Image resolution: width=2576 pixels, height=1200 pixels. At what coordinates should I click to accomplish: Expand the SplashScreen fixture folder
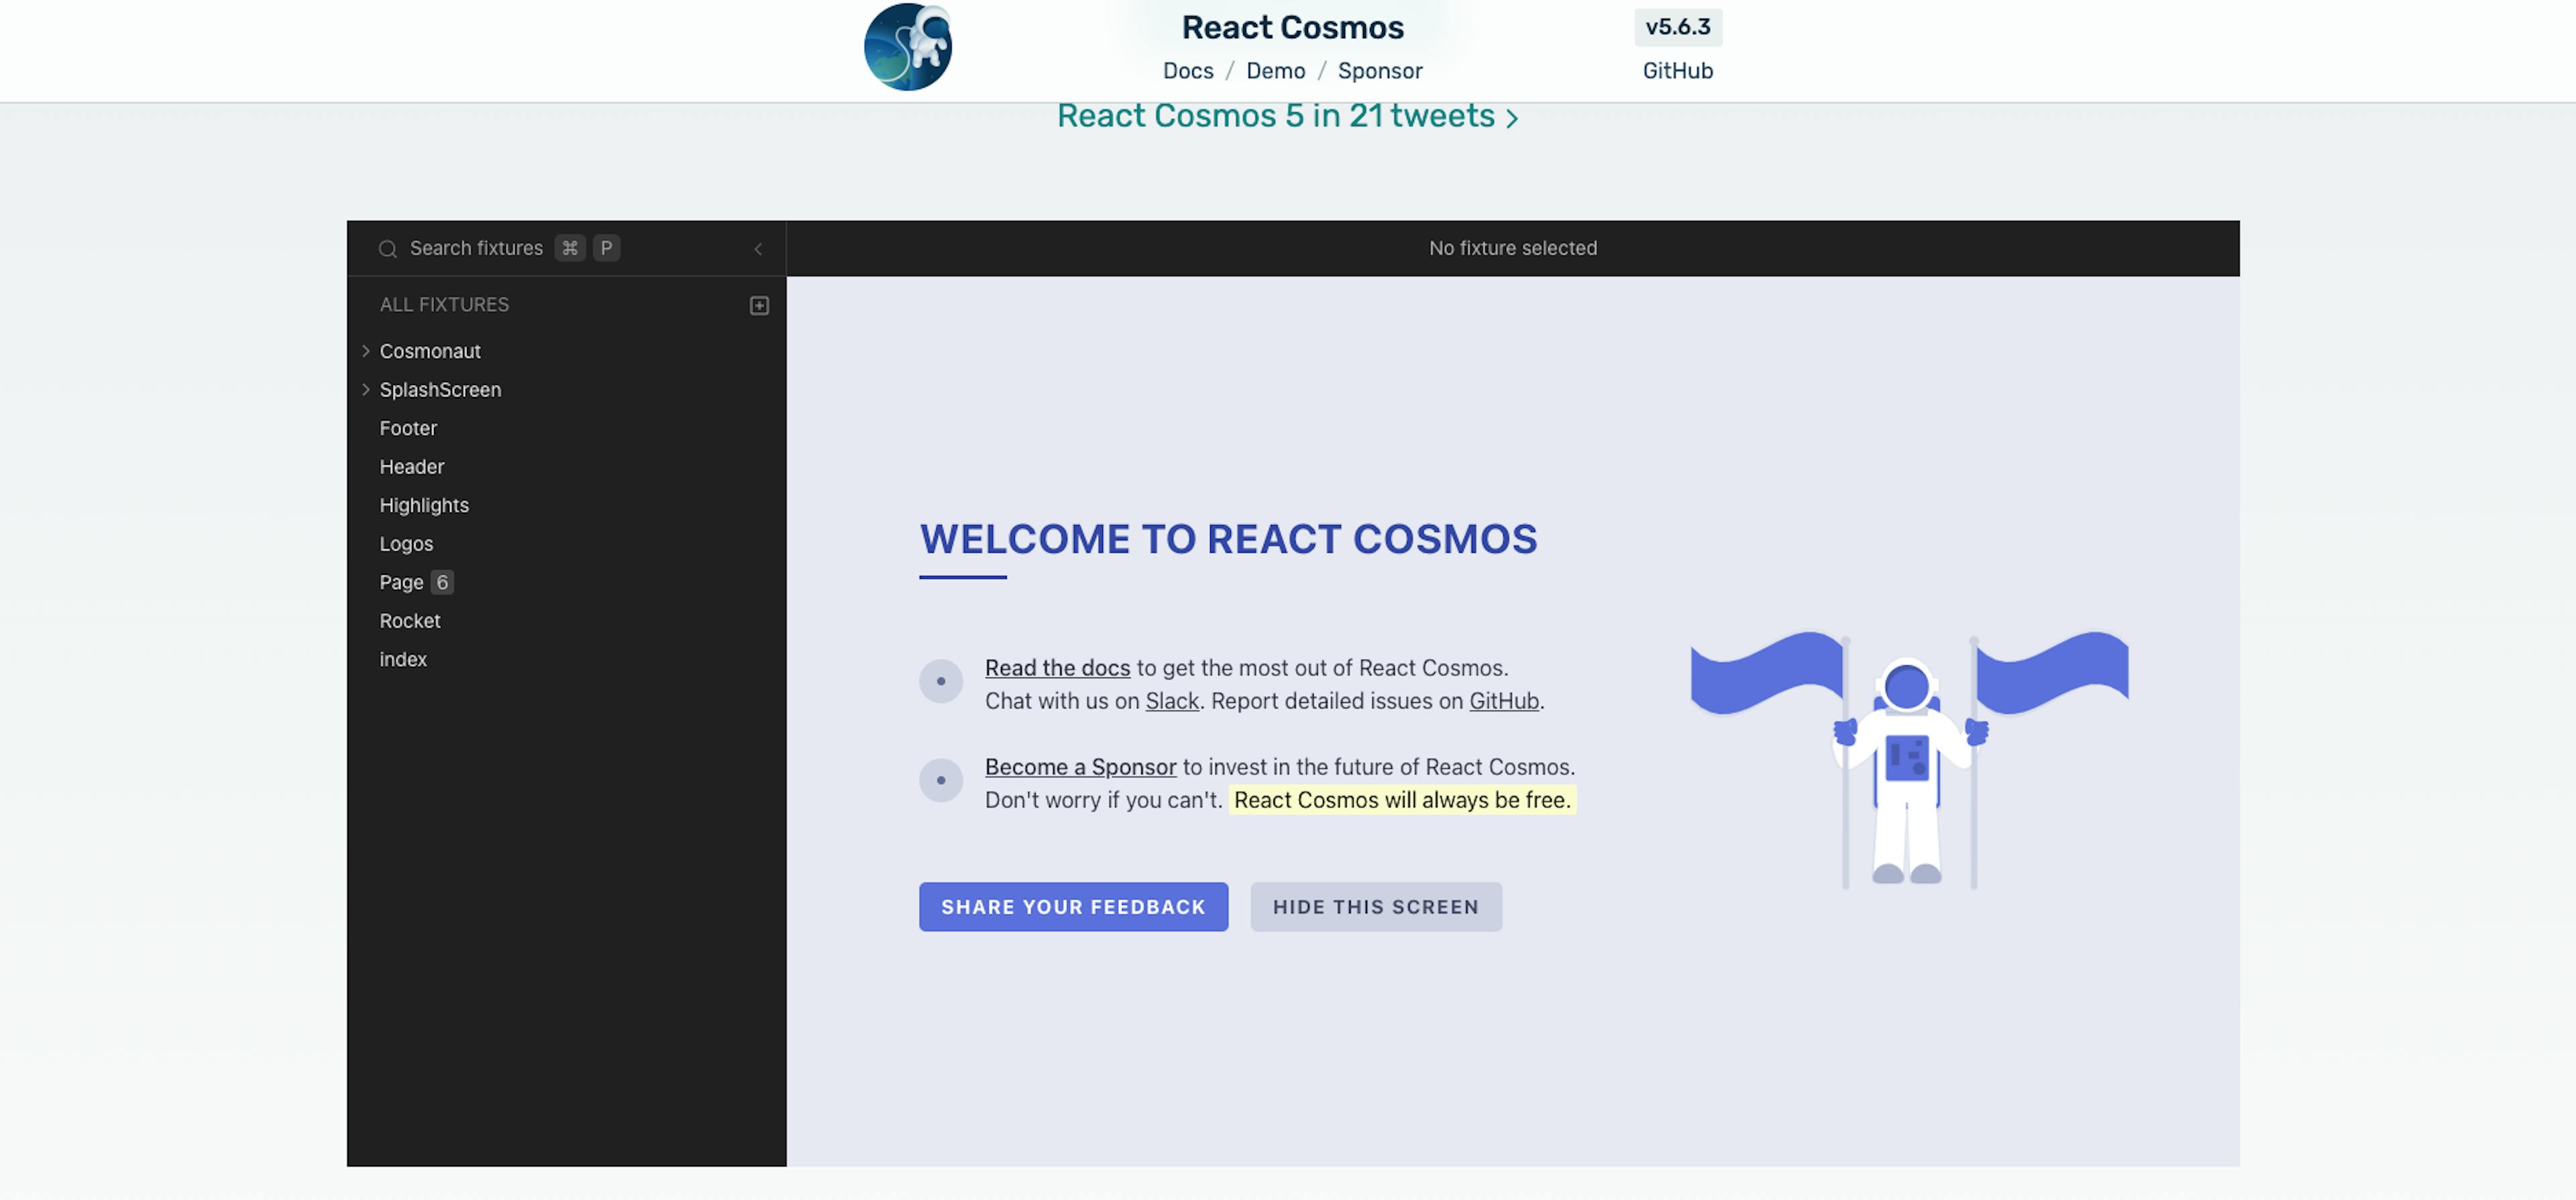pos(366,390)
